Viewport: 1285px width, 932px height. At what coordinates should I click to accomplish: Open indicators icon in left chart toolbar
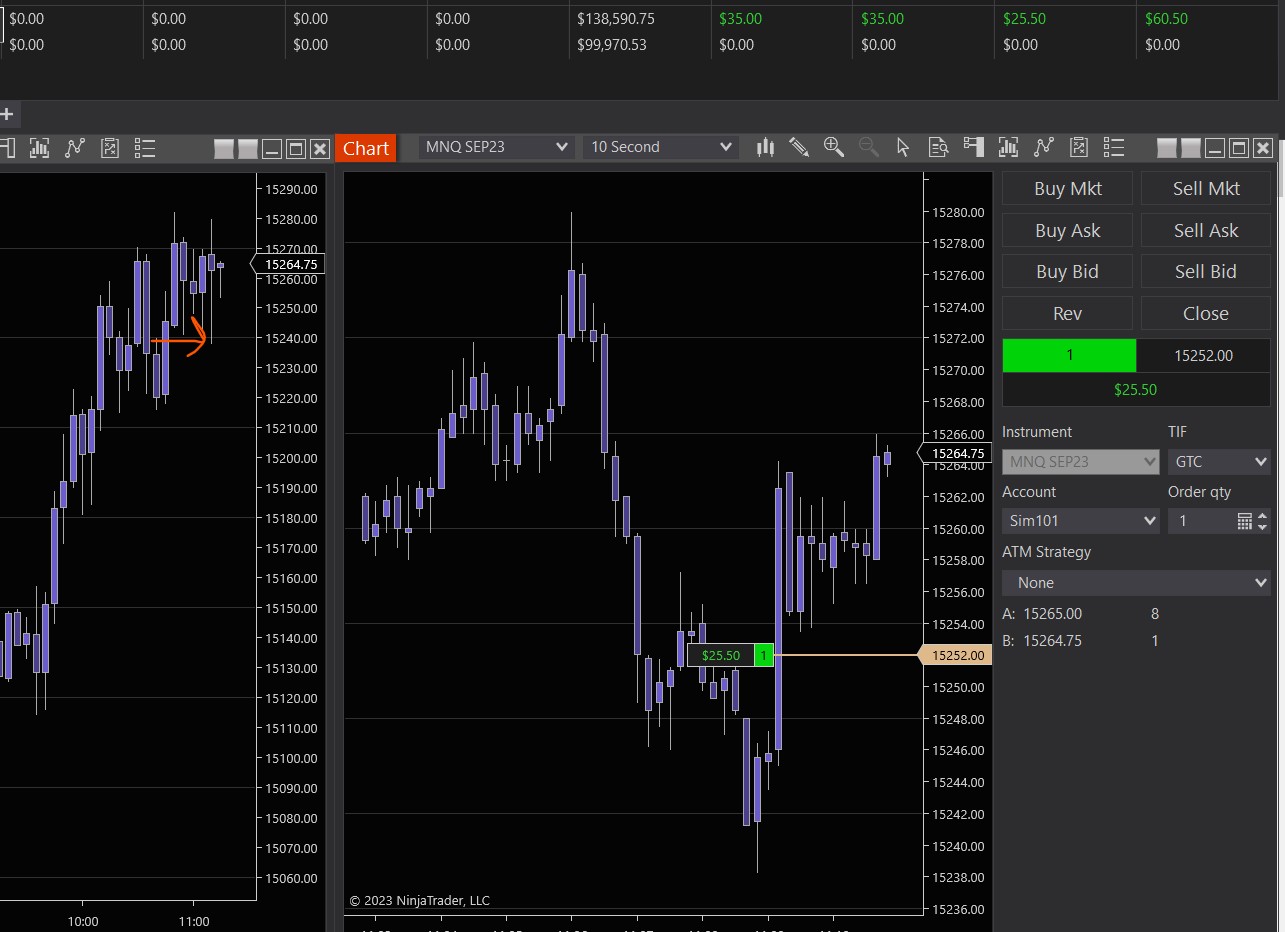(40, 148)
